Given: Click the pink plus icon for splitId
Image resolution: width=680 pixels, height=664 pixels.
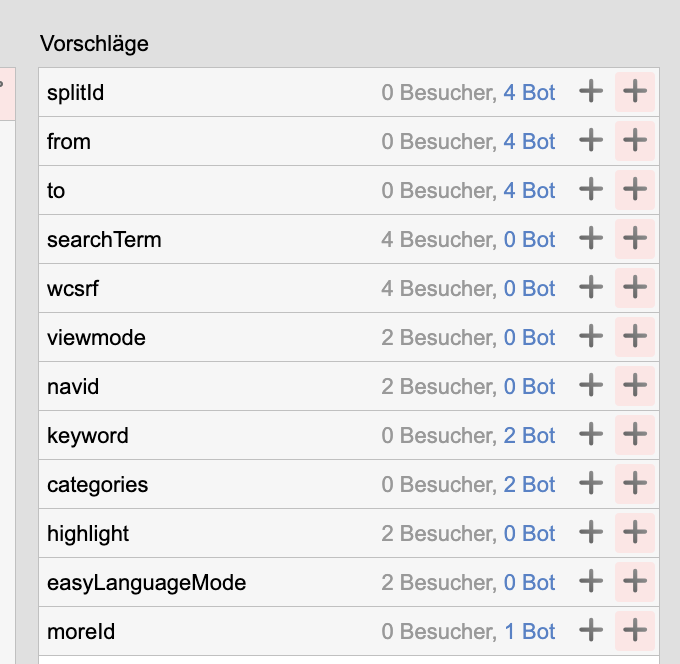Looking at the screenshot, I should click(x=635, y=92).
